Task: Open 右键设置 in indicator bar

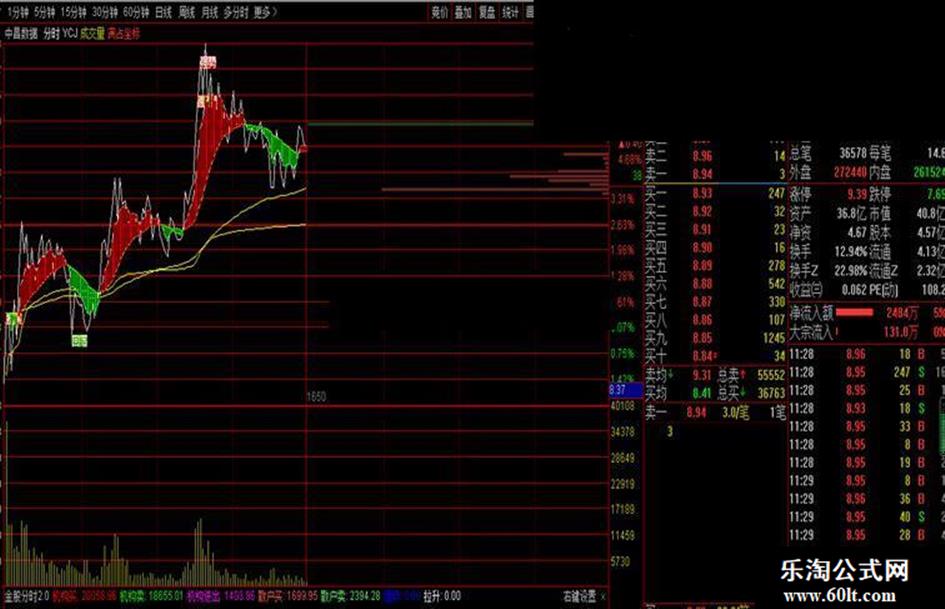Action: (579, 596)
